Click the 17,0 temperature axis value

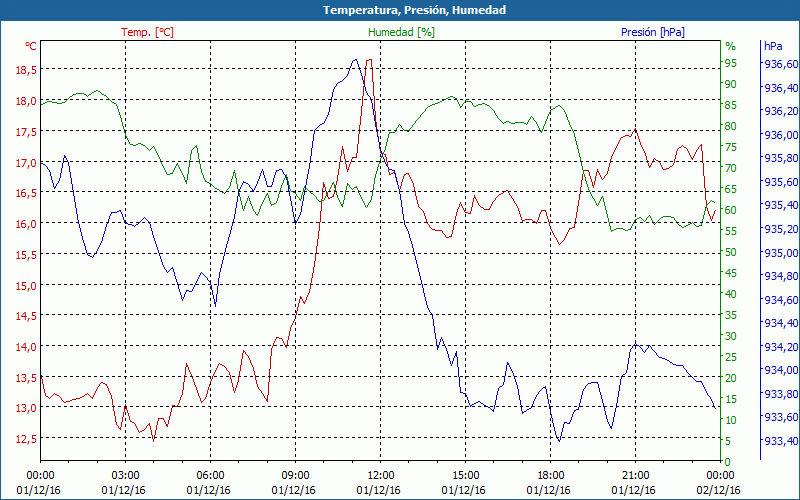27,163
